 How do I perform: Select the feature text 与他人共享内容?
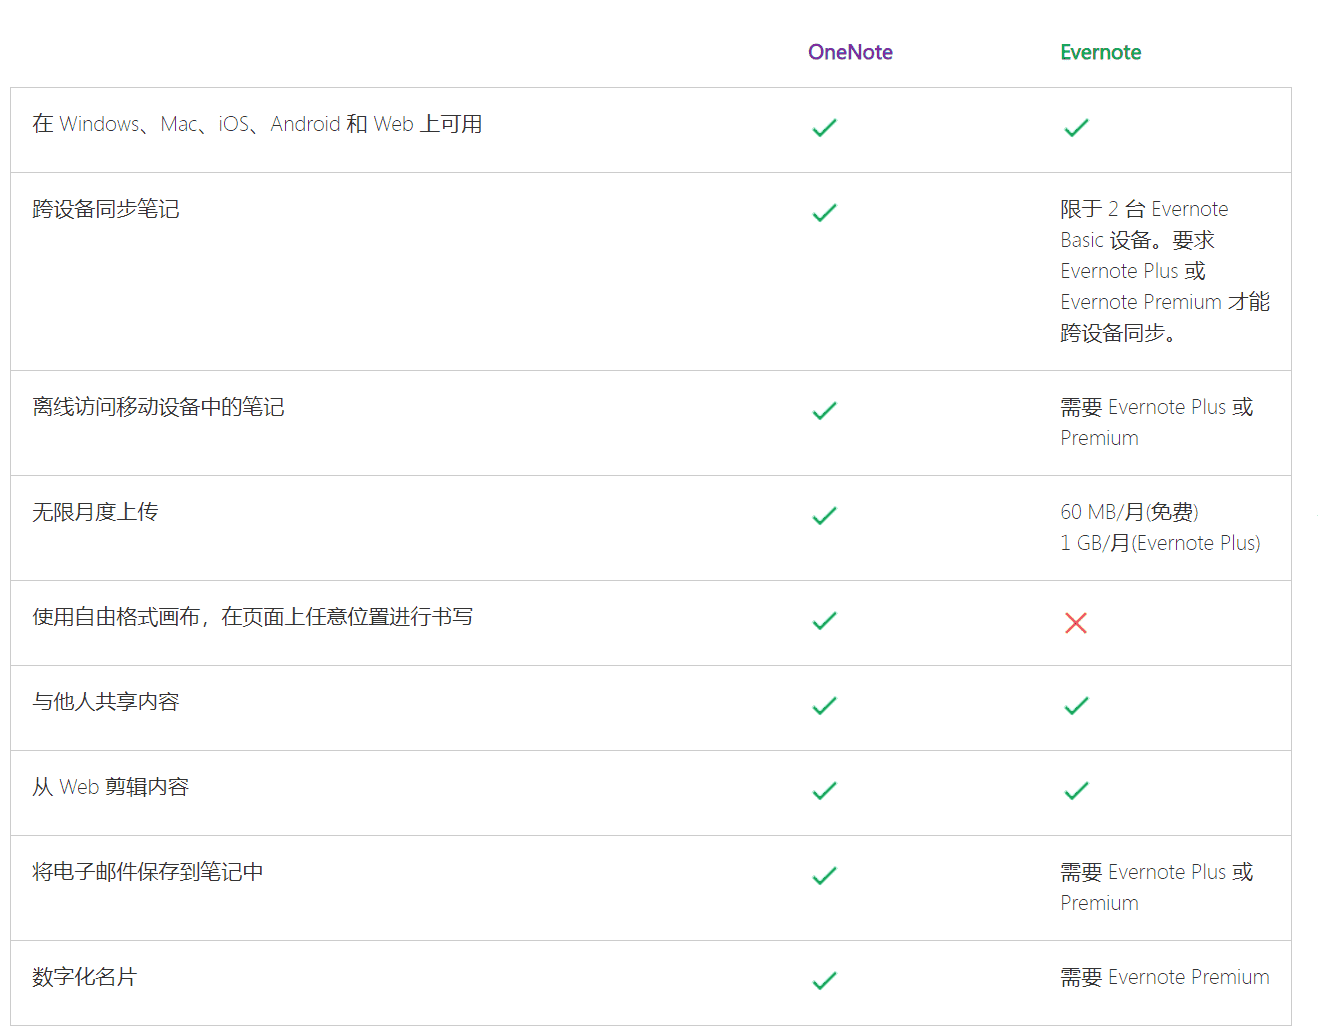click(106, 702)
